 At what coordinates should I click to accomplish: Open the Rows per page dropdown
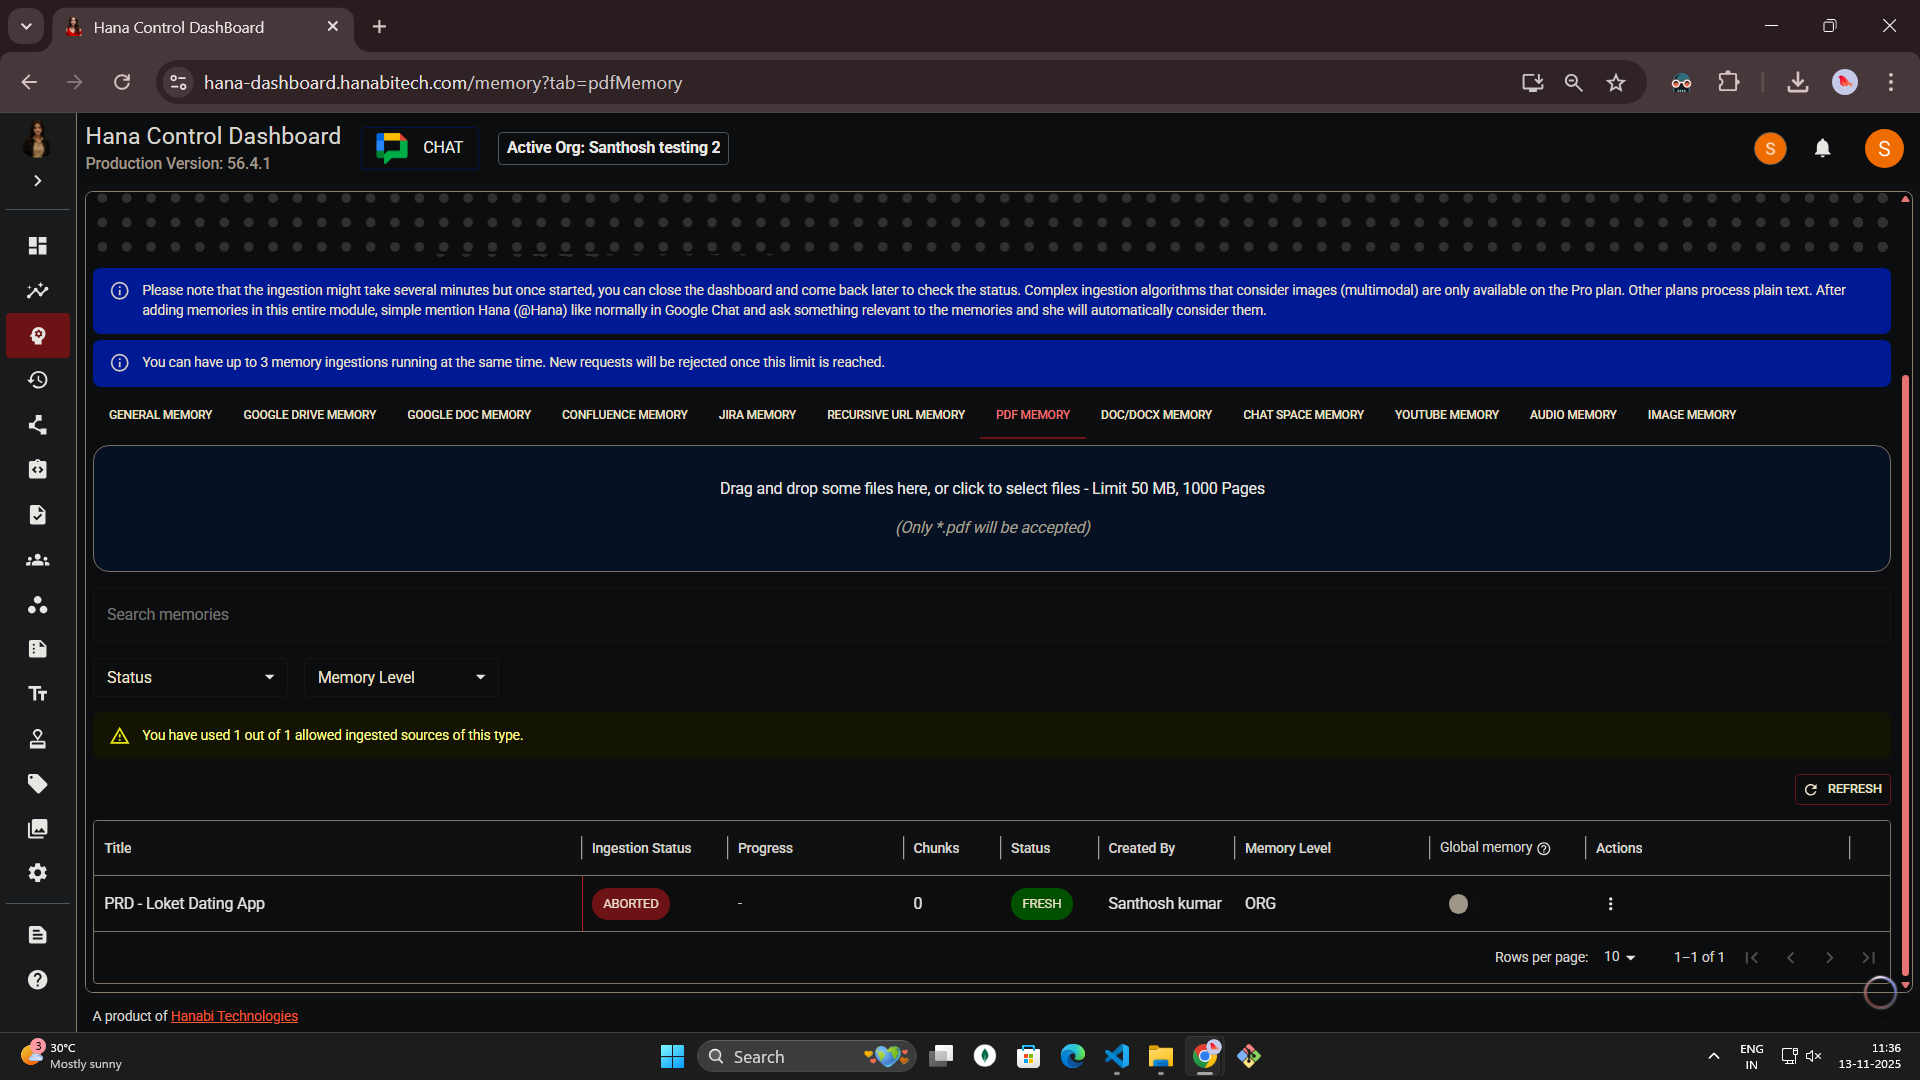1618,957
